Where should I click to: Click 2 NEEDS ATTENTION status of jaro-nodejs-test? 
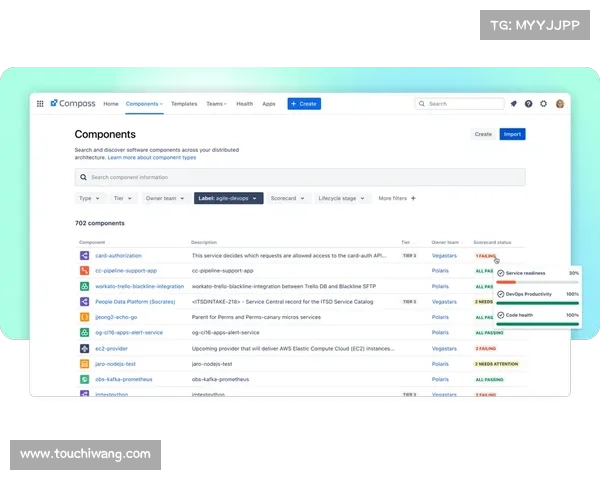pyautogui.click(x=496, y=364)
